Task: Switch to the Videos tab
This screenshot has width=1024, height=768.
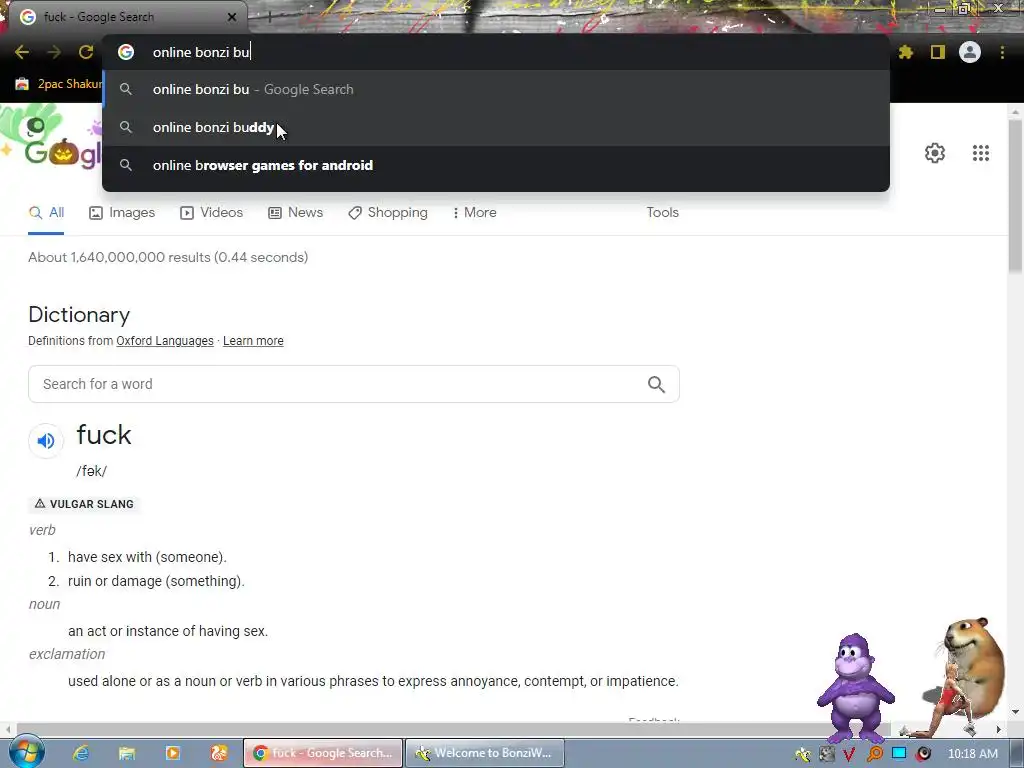Action: coord(212,213)
